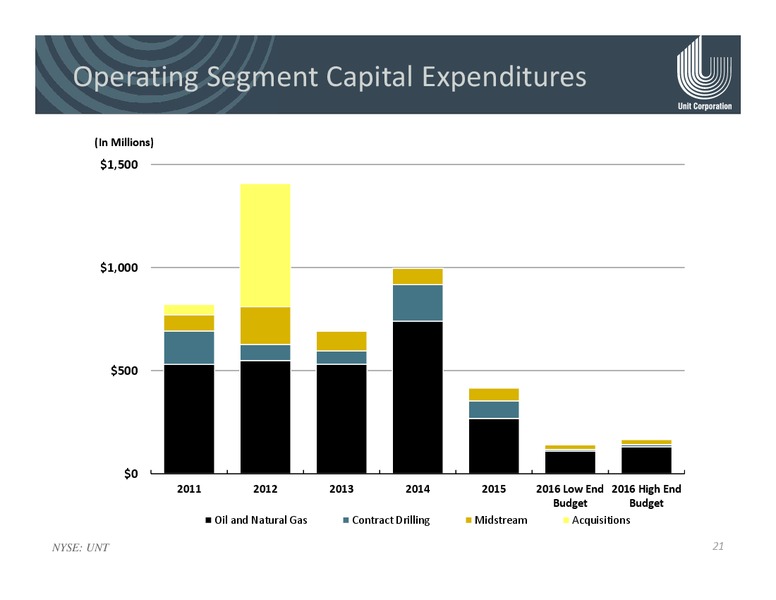This screenshot has width=776, height=600.
Task: Click the 2012 x-axis label
Action: coord(265,489)
